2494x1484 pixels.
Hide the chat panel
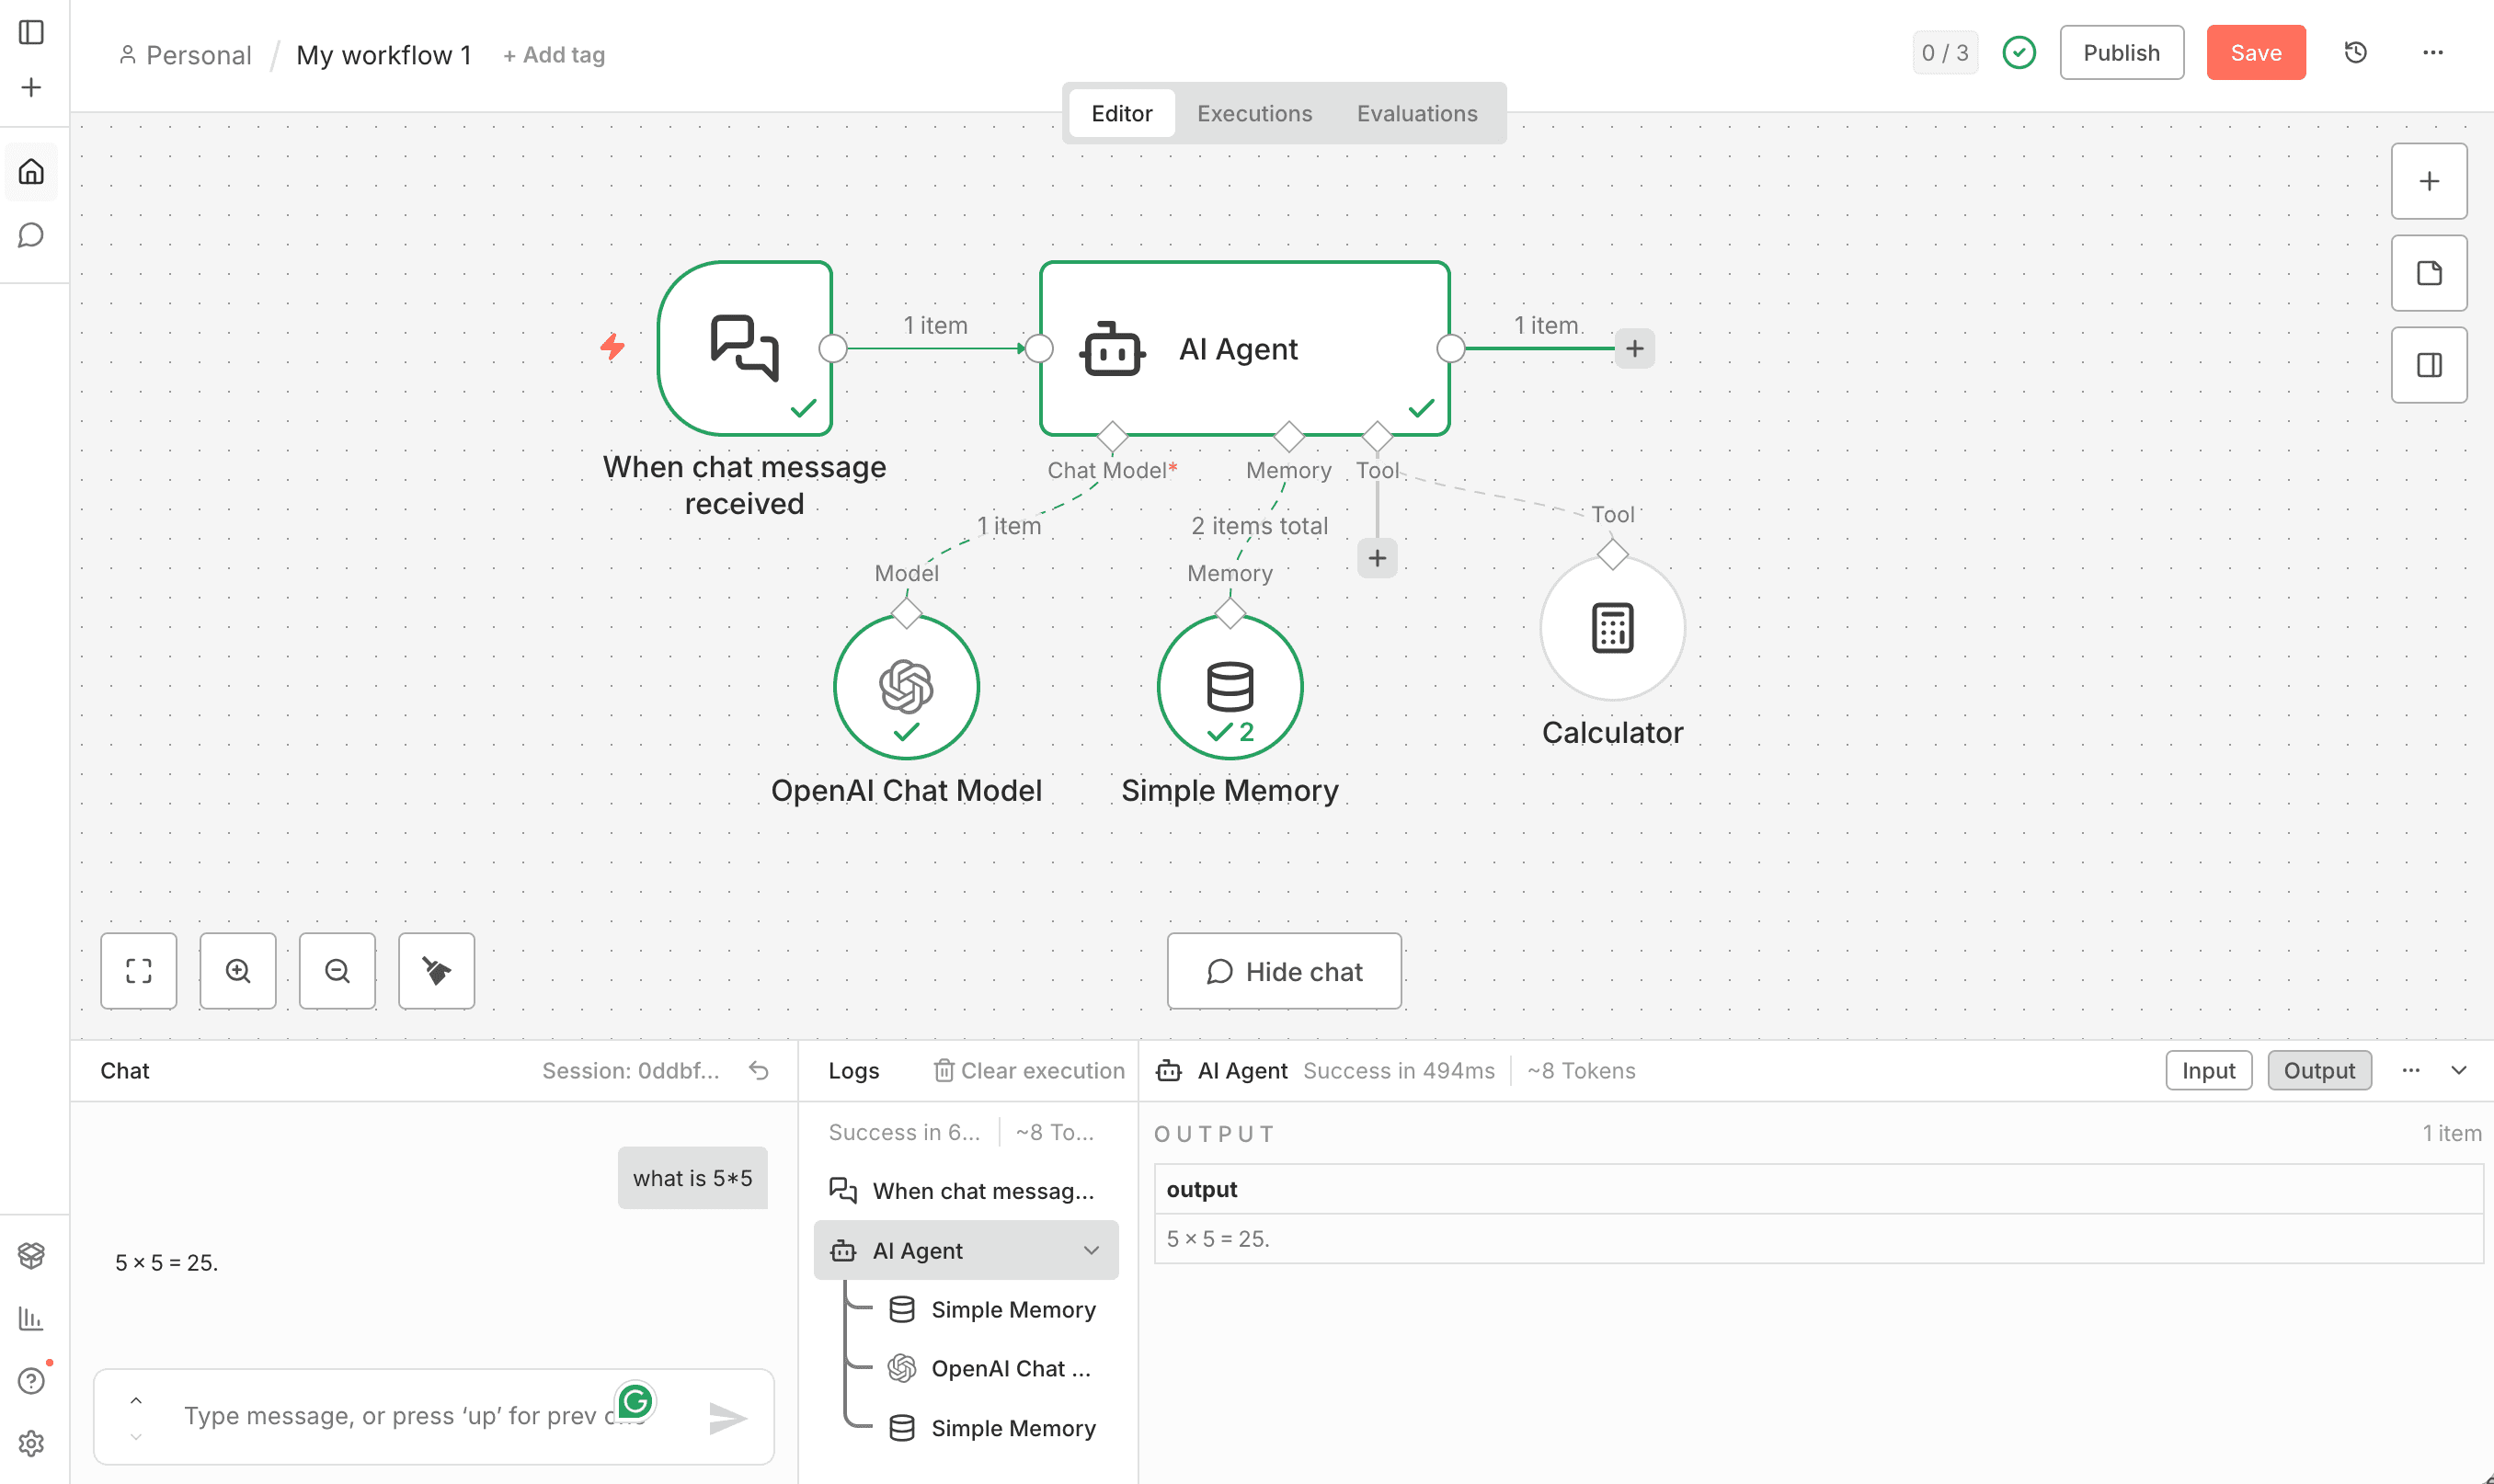pos(1284,970)
